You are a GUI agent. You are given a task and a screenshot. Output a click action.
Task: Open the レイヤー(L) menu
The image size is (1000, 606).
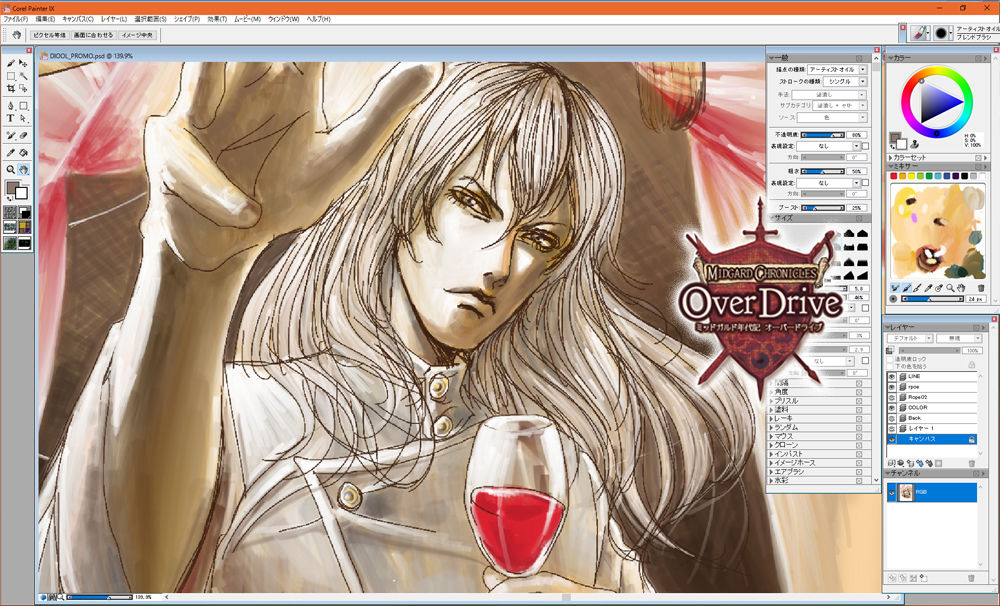[113, 19]
